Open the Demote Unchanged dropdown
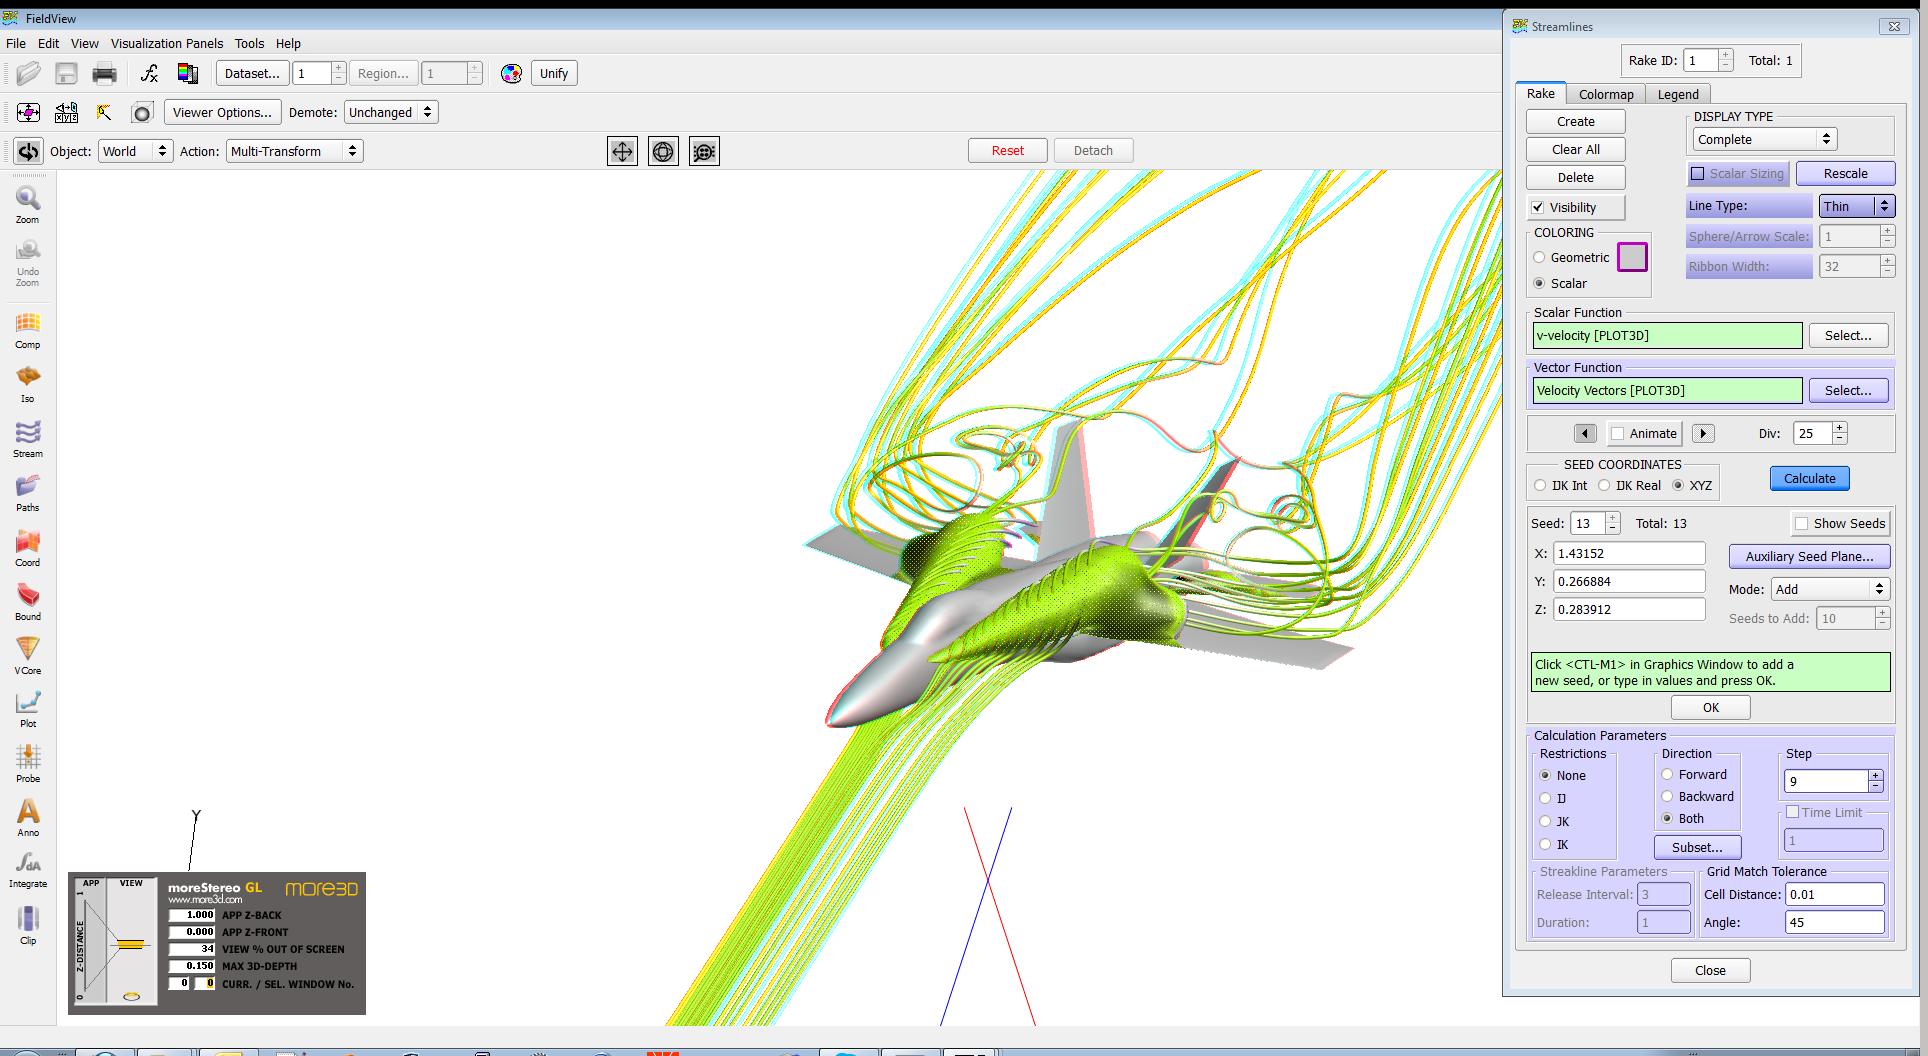Viewport: 1928px width, 1056px height. pyautogui.click(x=391, y=112)
